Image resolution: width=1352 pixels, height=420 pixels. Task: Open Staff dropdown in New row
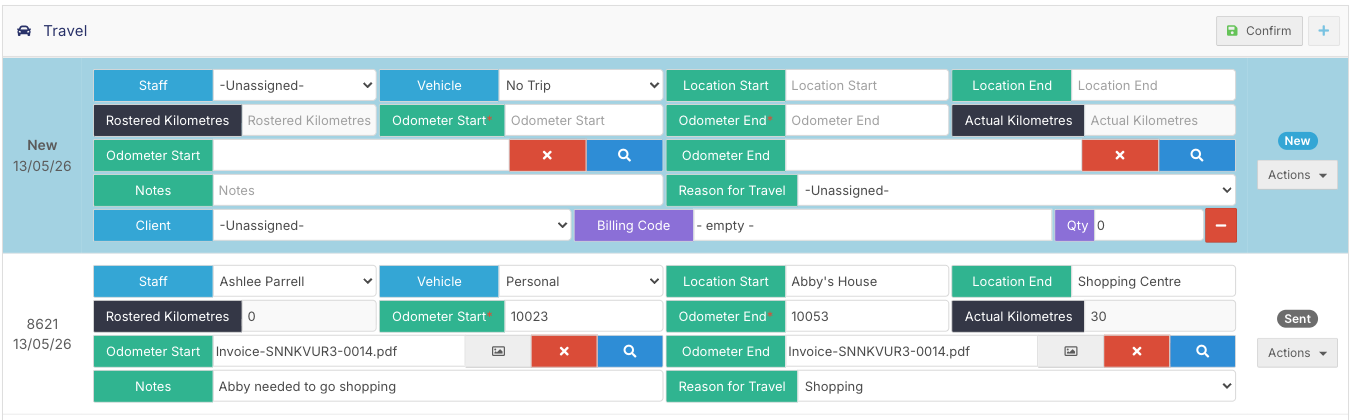coord(295,86)
